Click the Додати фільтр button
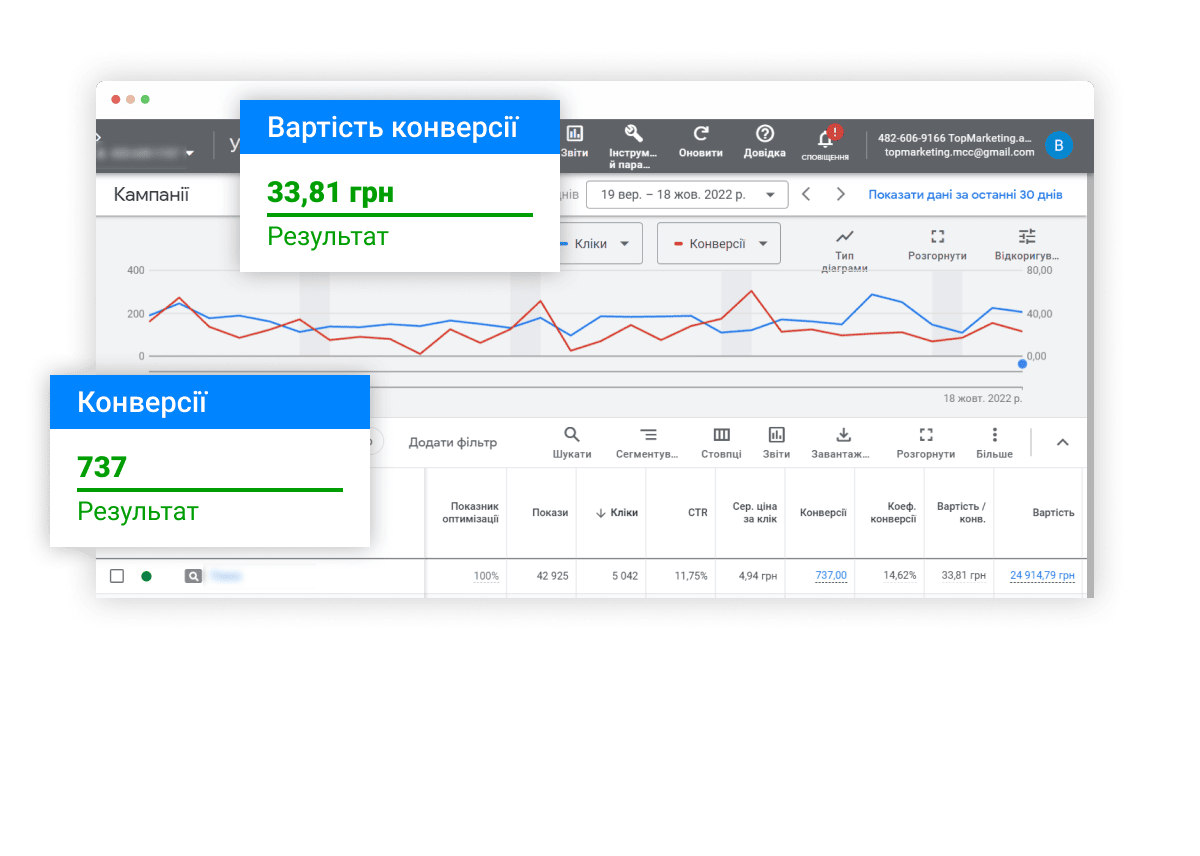Screen dimensions: 1200x856 coord(453,442)
